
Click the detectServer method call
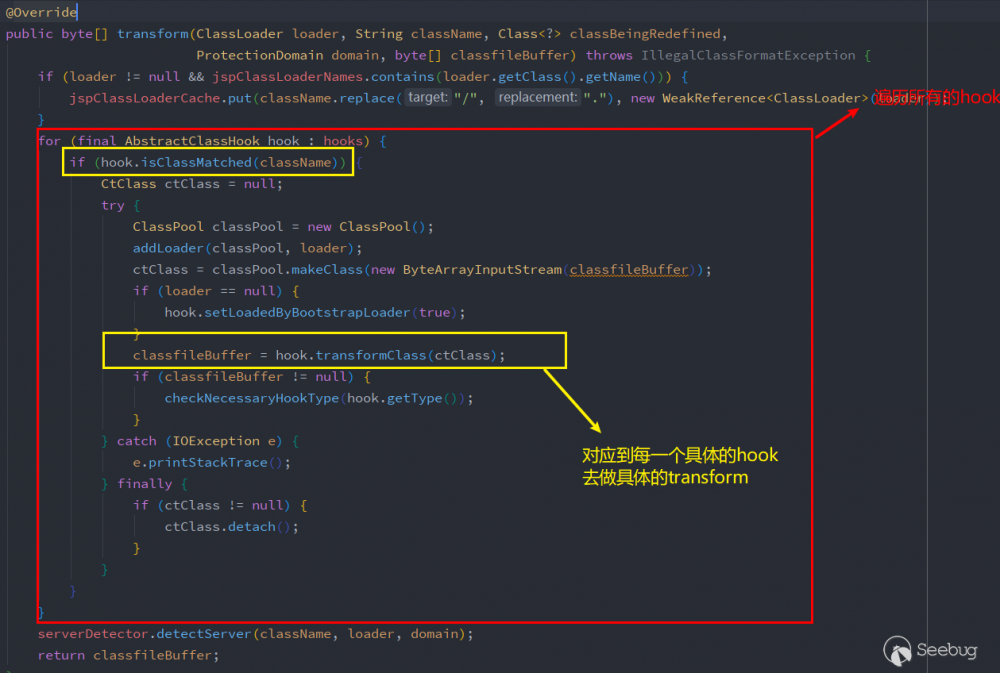click(x=204, y=633)
